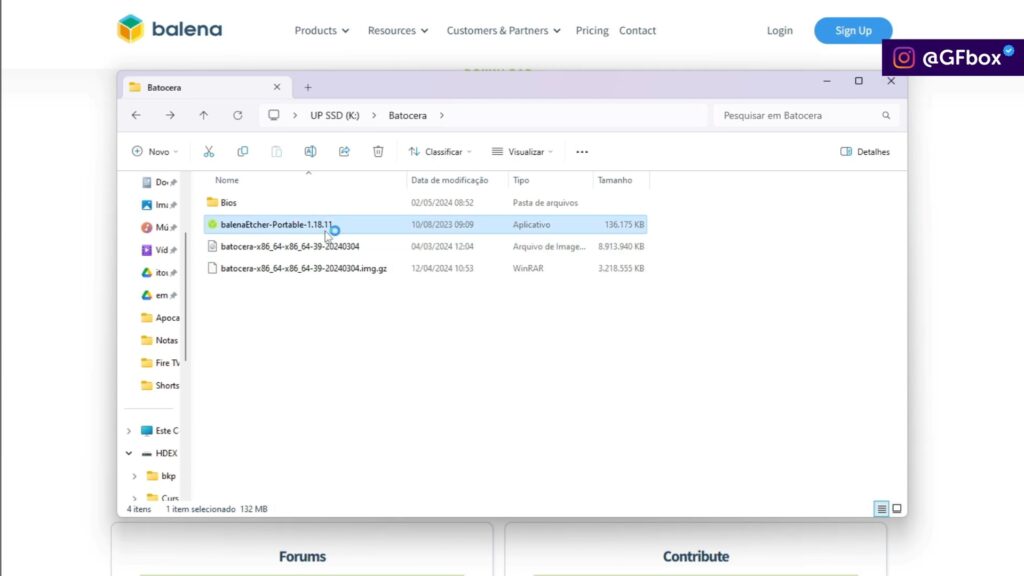Screen dimensions: 1024x576
Task: Click the Rename icon
Action: click(x=310, y=152)
